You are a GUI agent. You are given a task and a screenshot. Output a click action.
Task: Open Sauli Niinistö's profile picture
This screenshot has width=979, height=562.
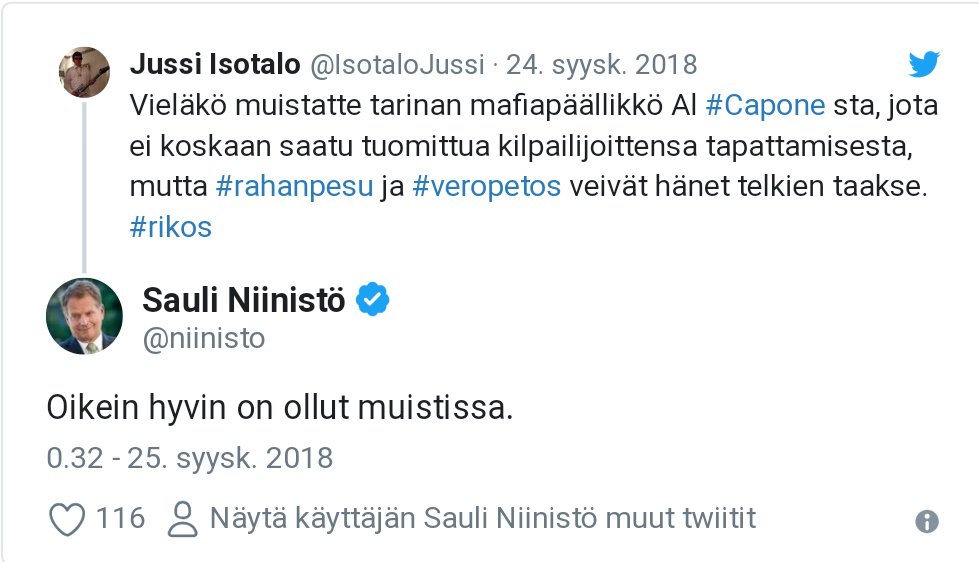tap(84, 316)
